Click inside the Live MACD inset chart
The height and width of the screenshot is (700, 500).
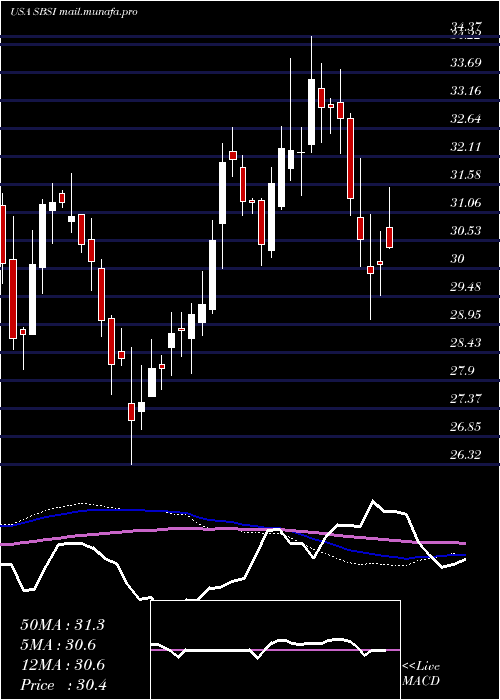click(275, 650)
